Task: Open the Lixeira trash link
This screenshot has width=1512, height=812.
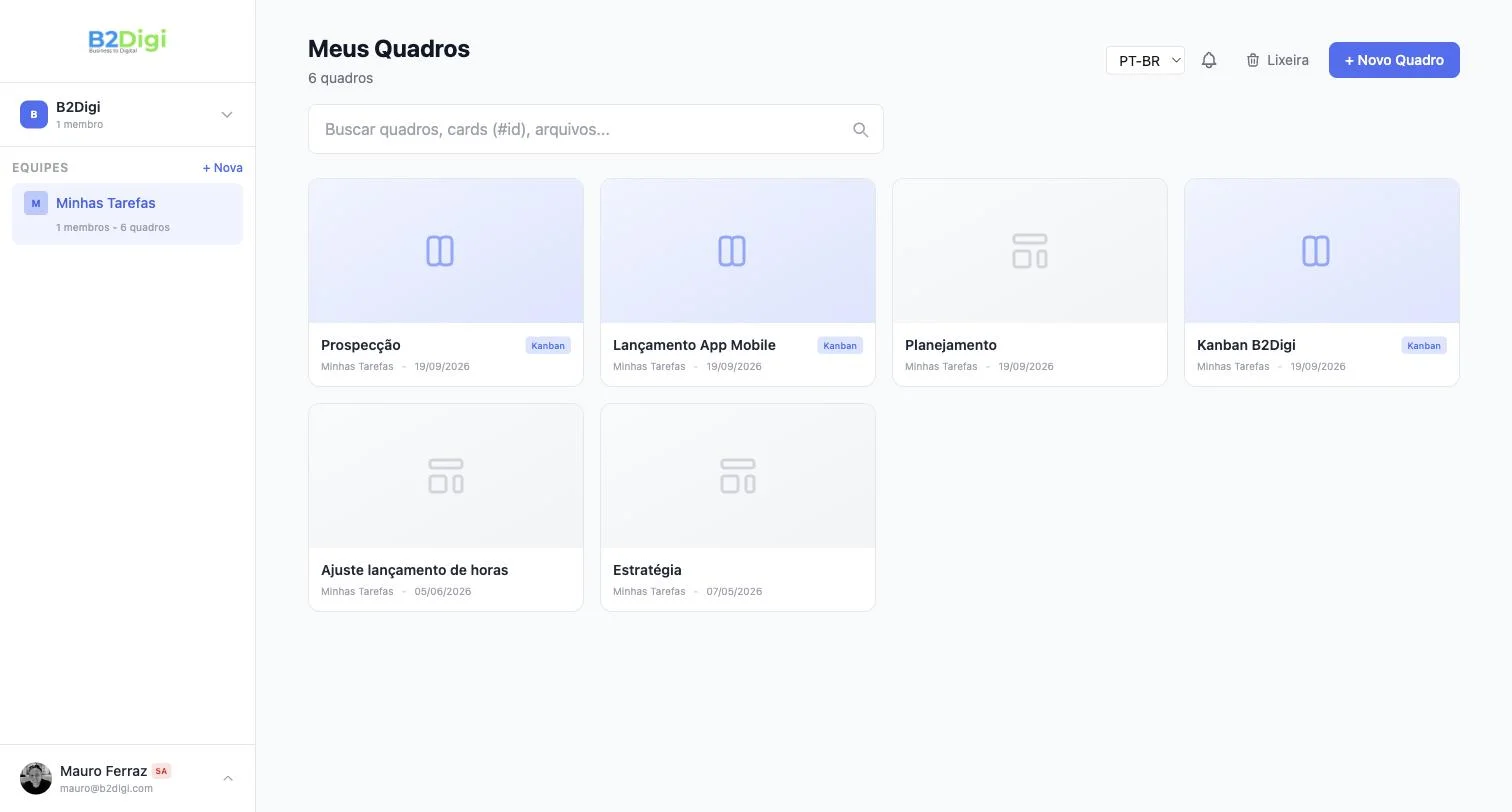Action: [x=1277, y=60]
